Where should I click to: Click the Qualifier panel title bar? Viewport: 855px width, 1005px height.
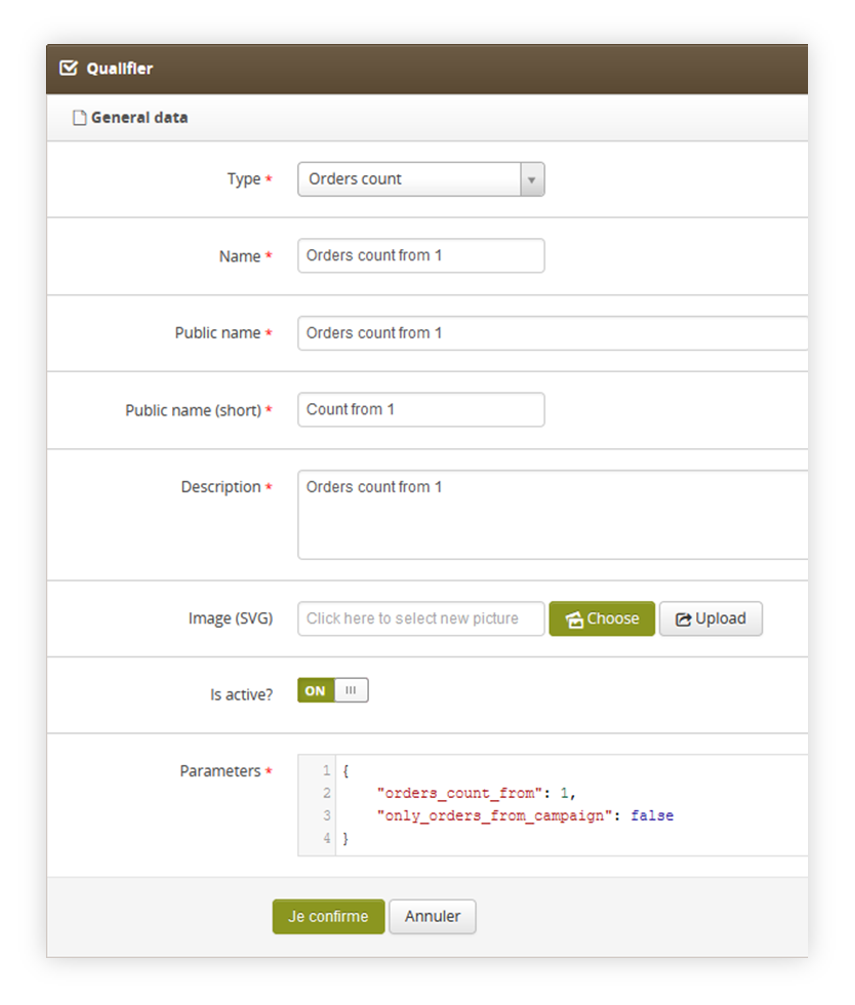tap(427, 69)
